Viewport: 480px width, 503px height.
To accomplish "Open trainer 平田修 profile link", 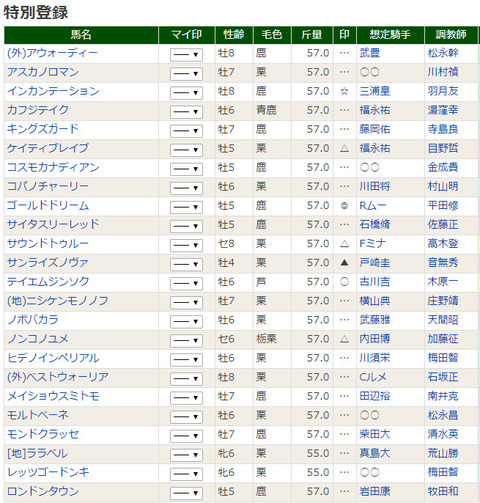I will click(443, 205).
